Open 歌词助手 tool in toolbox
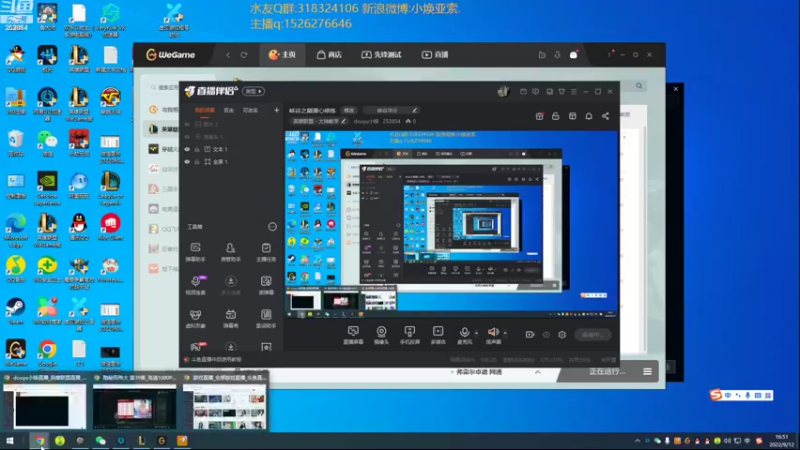 tap(266, 318)
